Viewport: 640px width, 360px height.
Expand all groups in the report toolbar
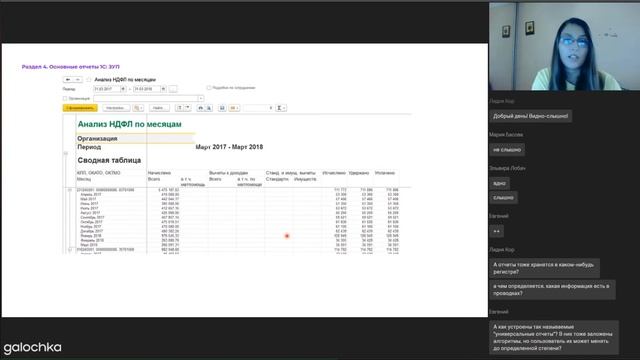coord(179,108)
